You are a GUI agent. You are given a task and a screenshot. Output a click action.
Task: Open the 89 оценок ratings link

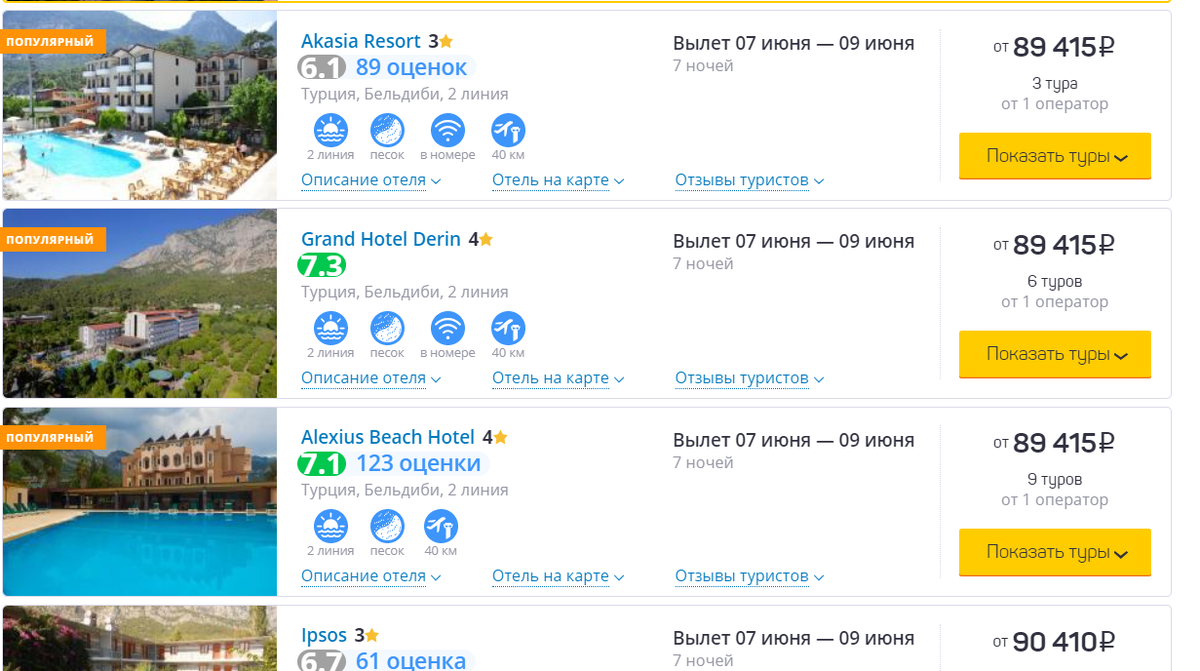pos(411,67)
